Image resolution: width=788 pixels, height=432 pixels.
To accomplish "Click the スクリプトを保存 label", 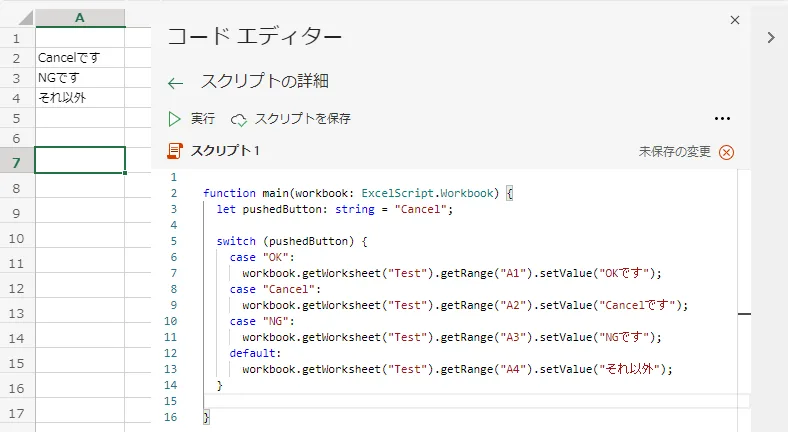I will coord(302,119).
